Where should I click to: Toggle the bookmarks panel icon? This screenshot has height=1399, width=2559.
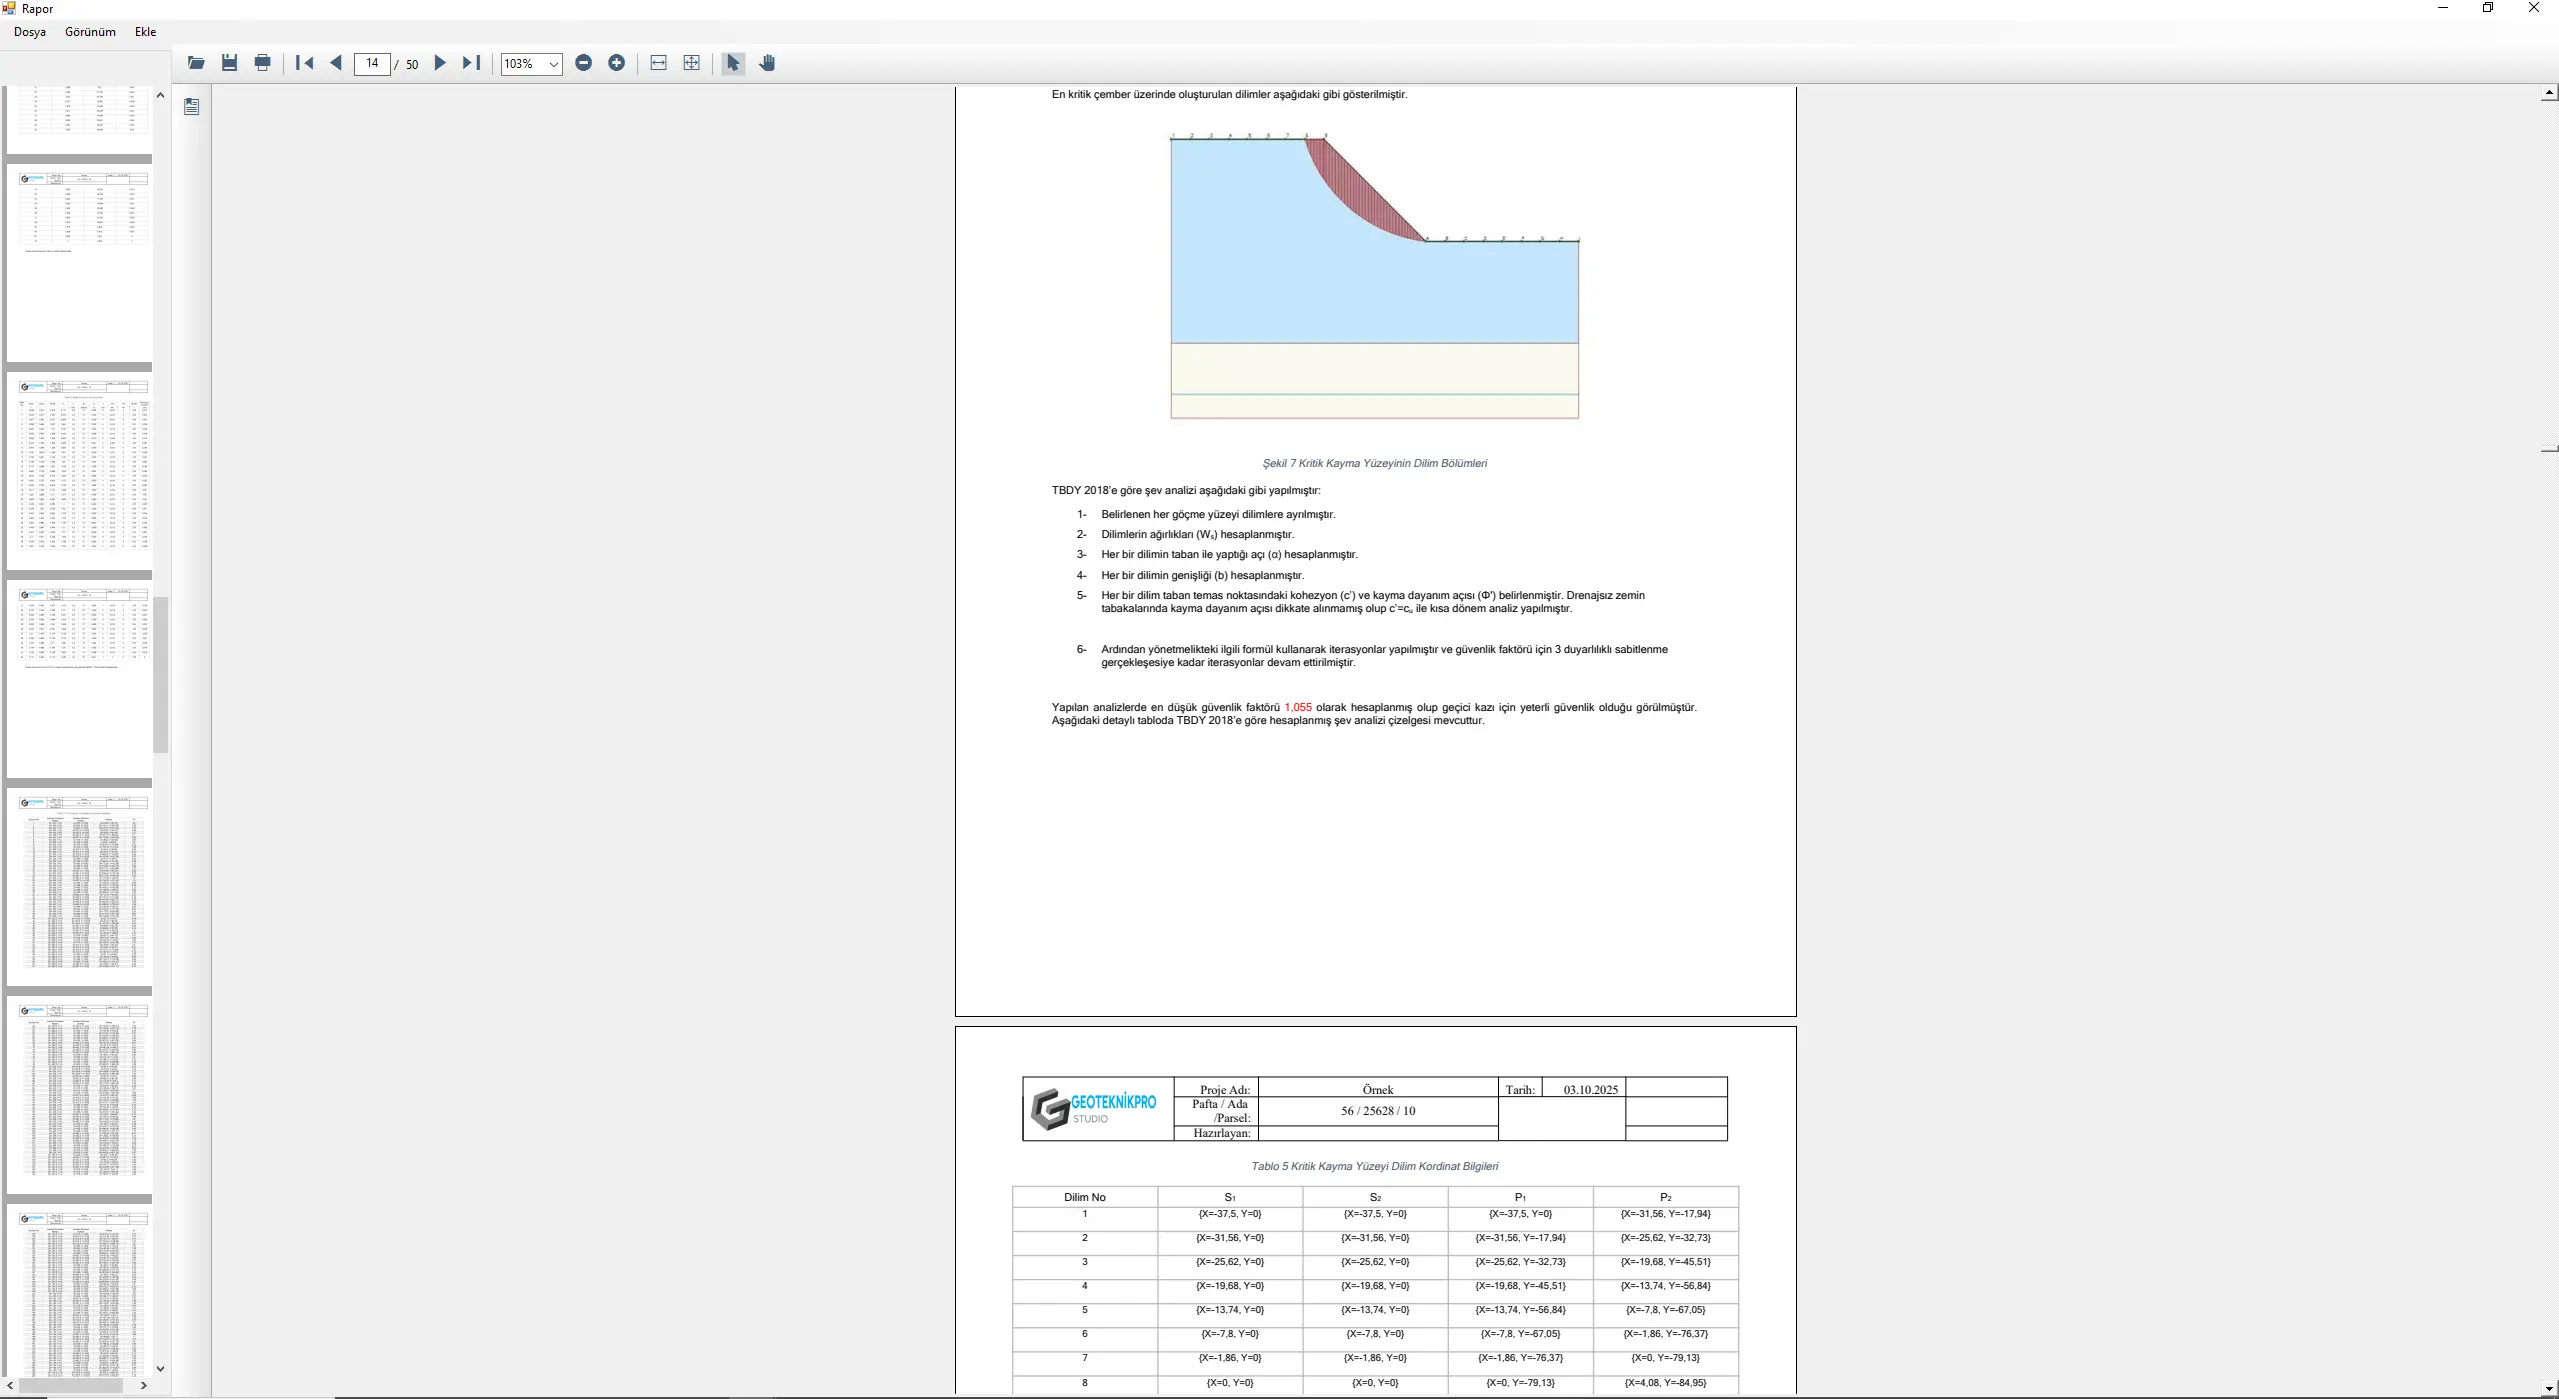pos(192,106)
